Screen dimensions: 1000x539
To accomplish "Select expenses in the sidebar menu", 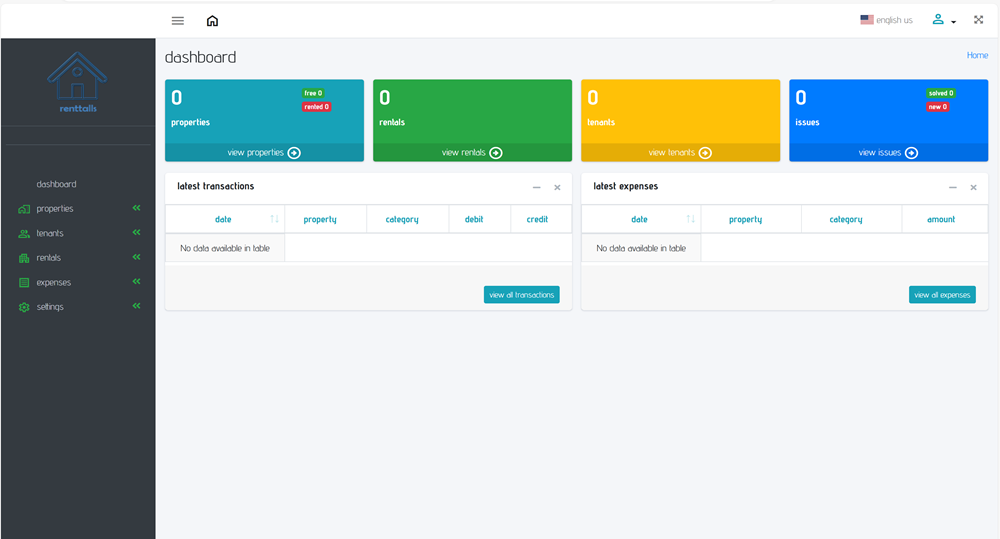I will pos(54,282).
